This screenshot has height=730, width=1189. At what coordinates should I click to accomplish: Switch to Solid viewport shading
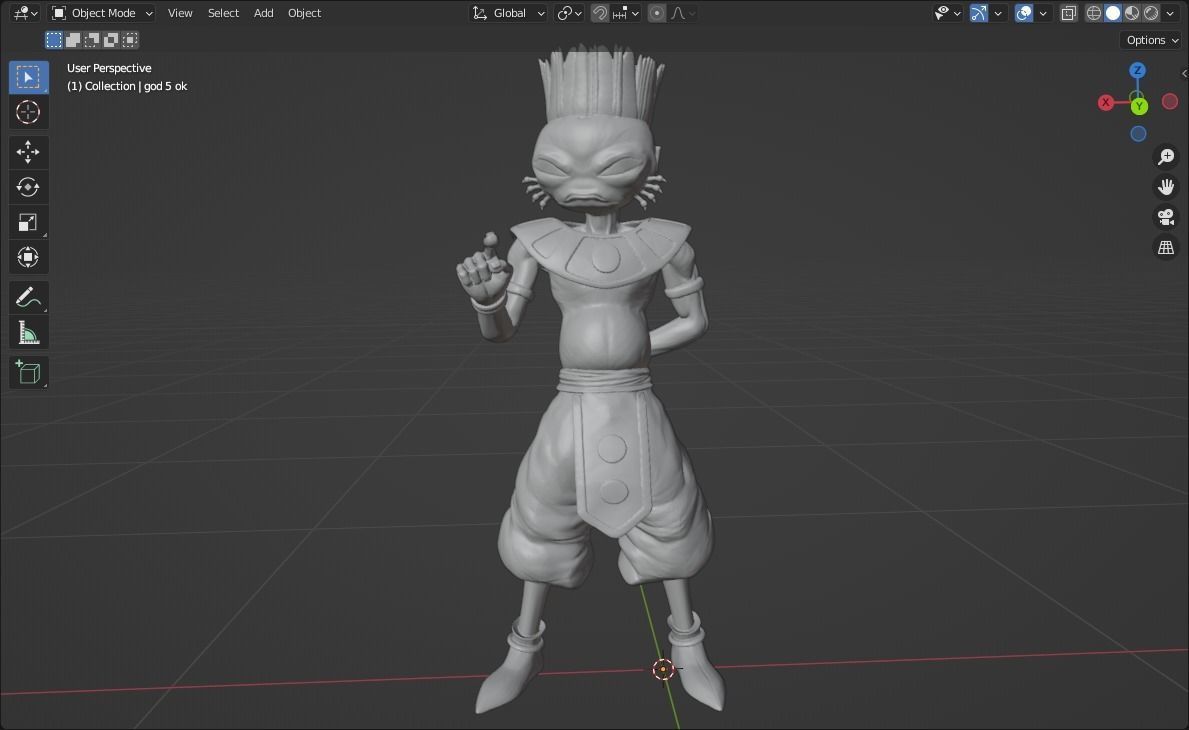[x=1112, y=13]
